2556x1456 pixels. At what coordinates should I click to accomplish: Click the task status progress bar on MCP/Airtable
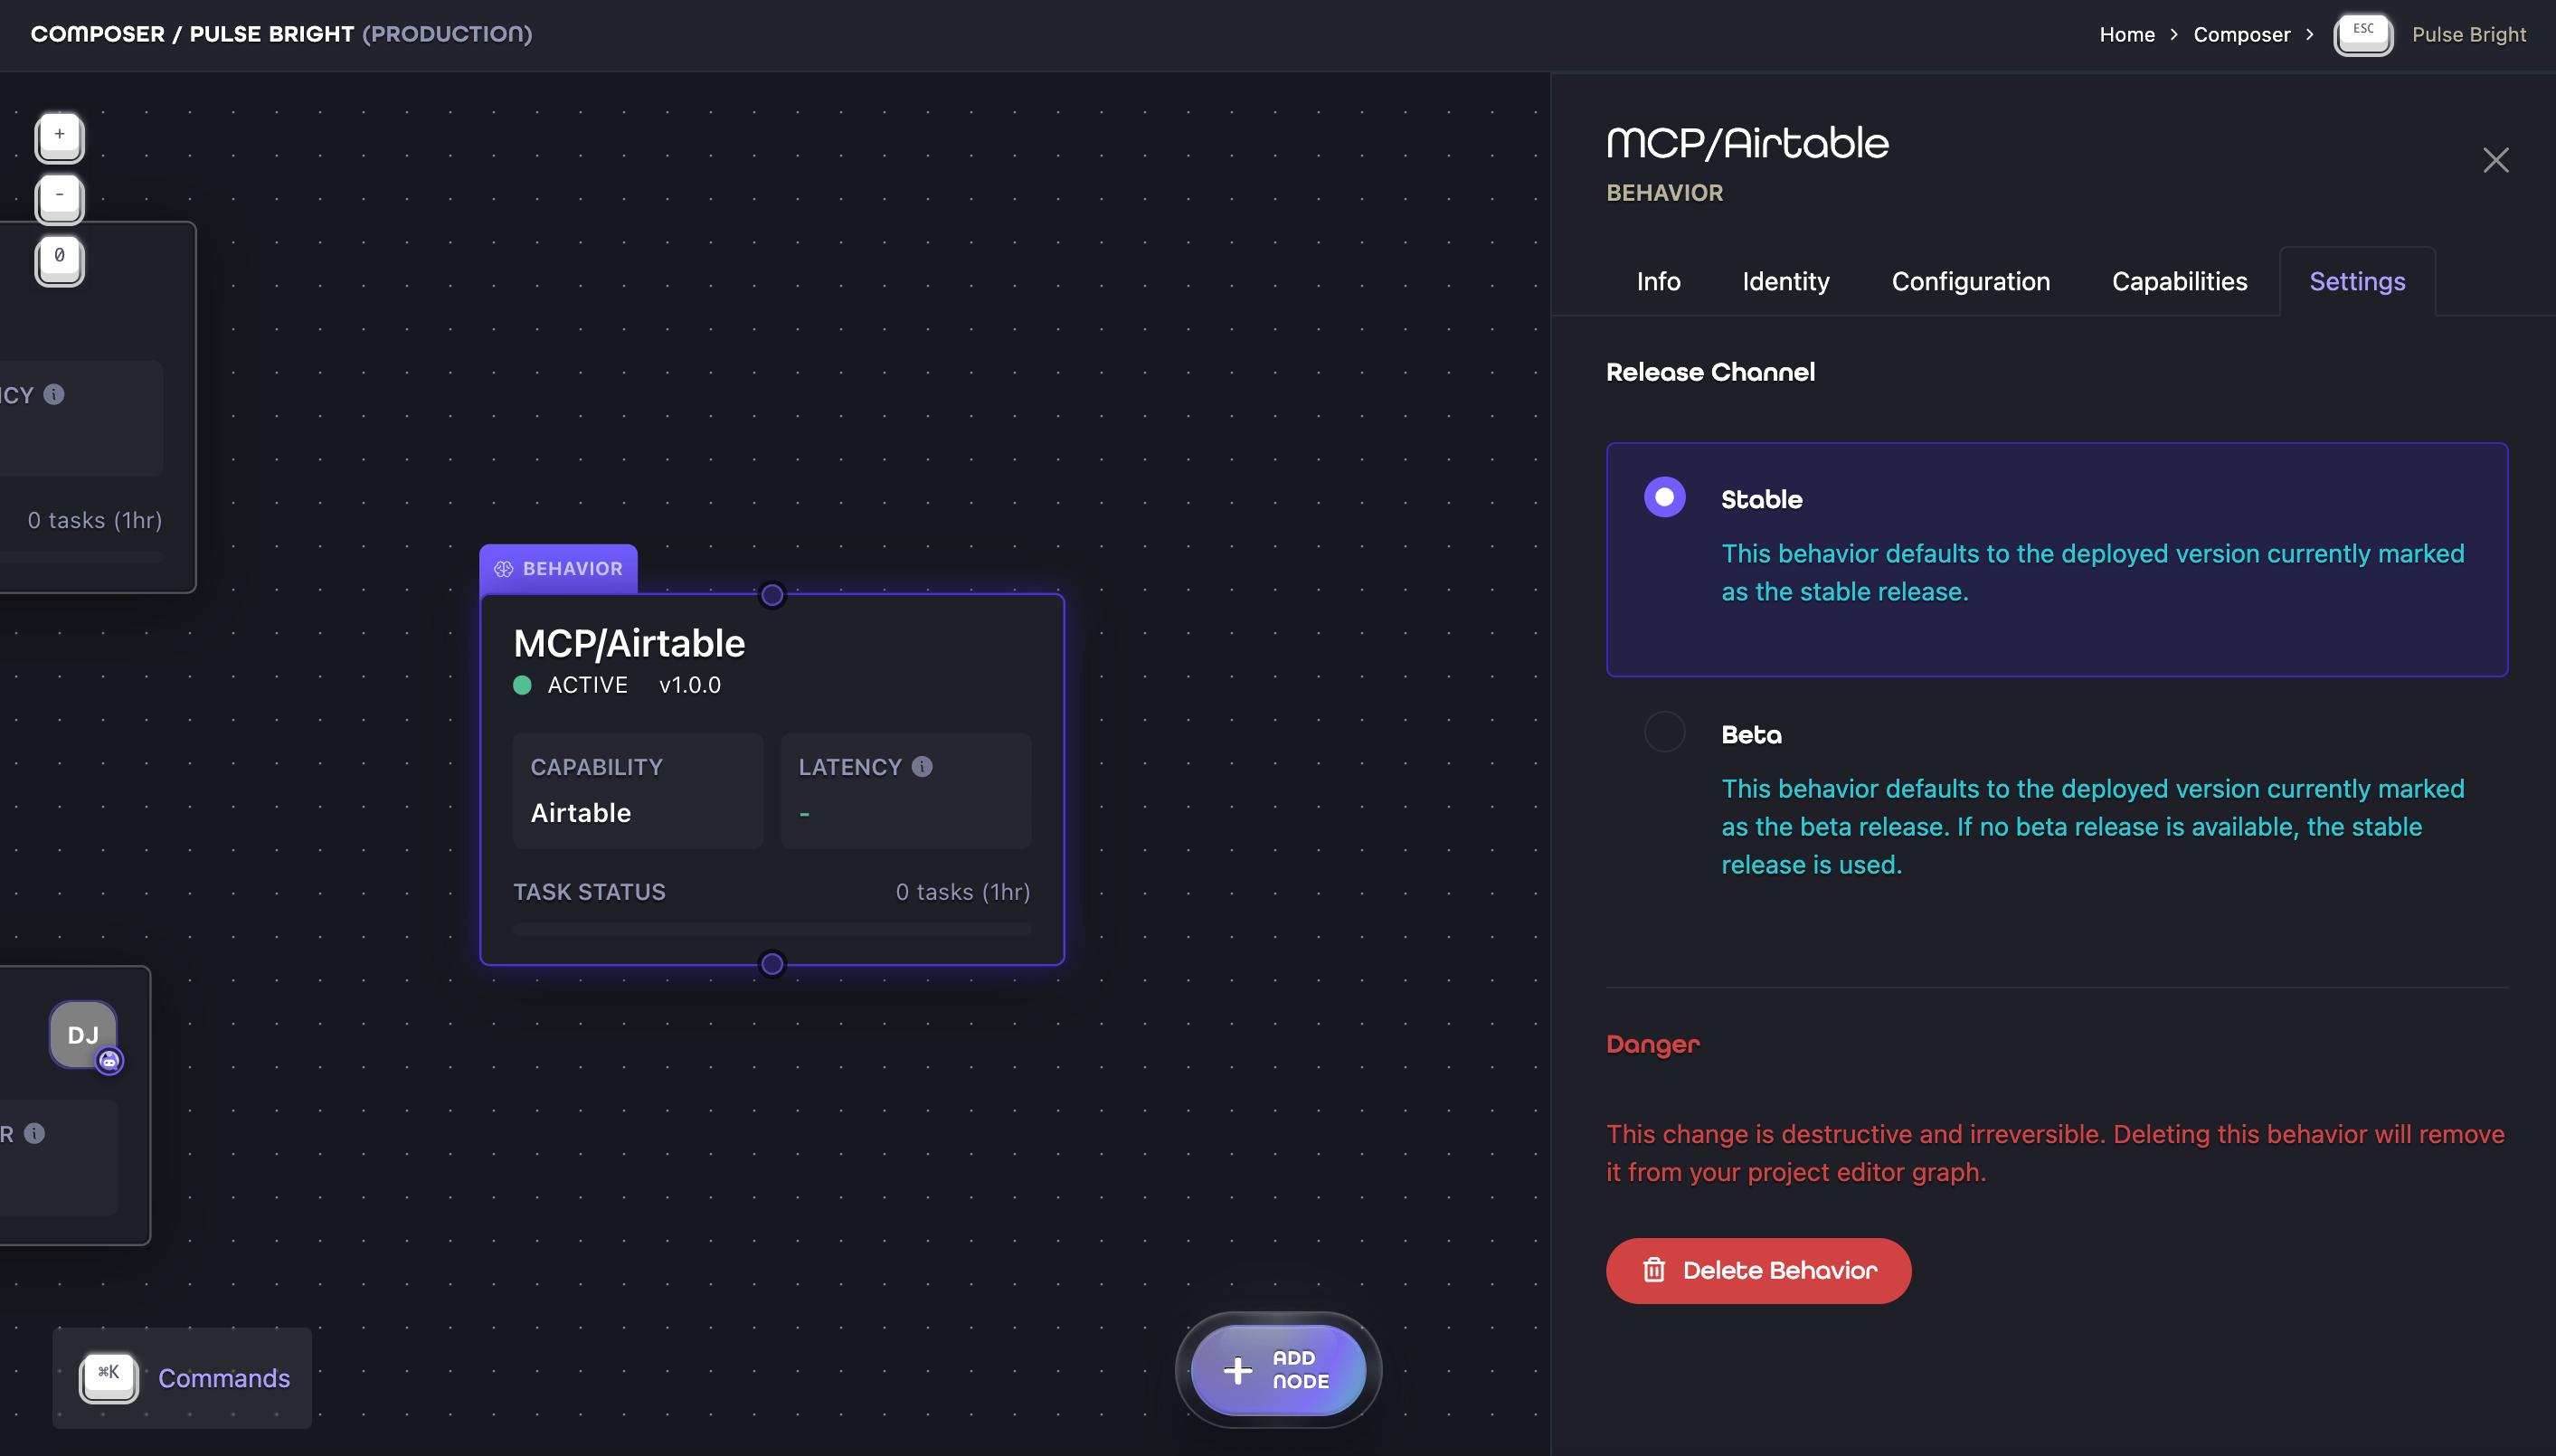pos(771,929)
